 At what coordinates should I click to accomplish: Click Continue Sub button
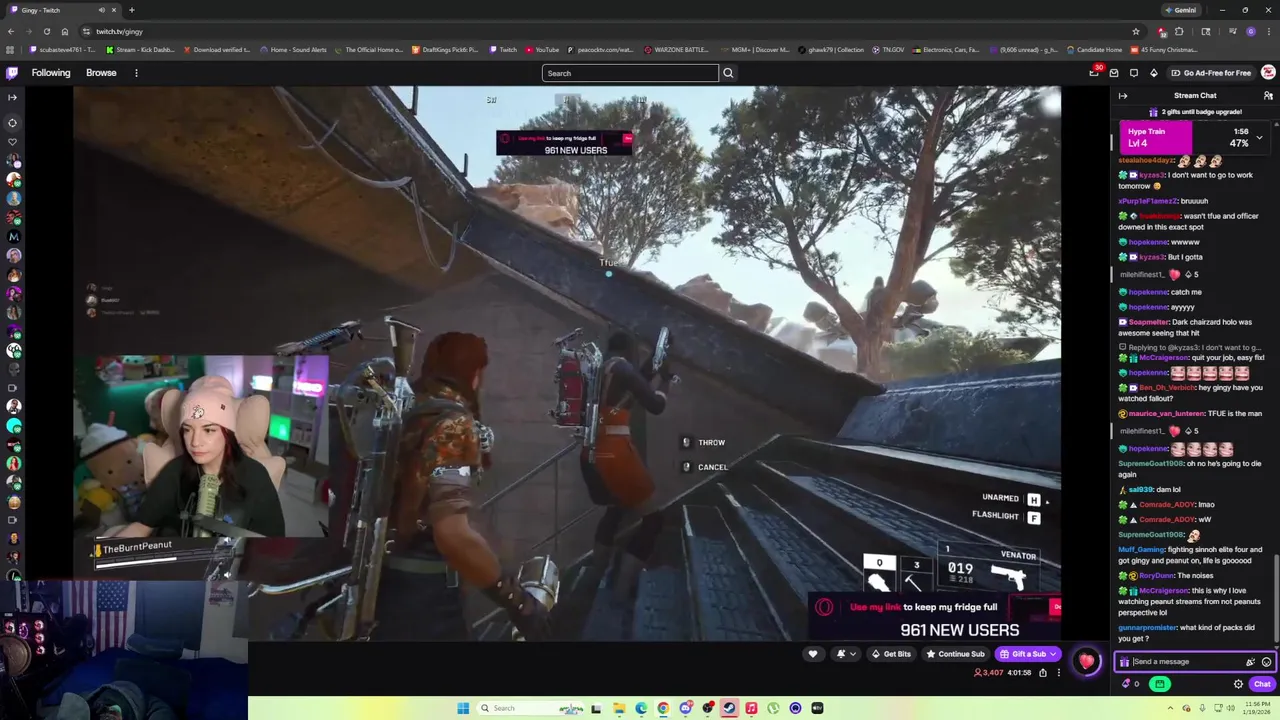pos(956,654)
